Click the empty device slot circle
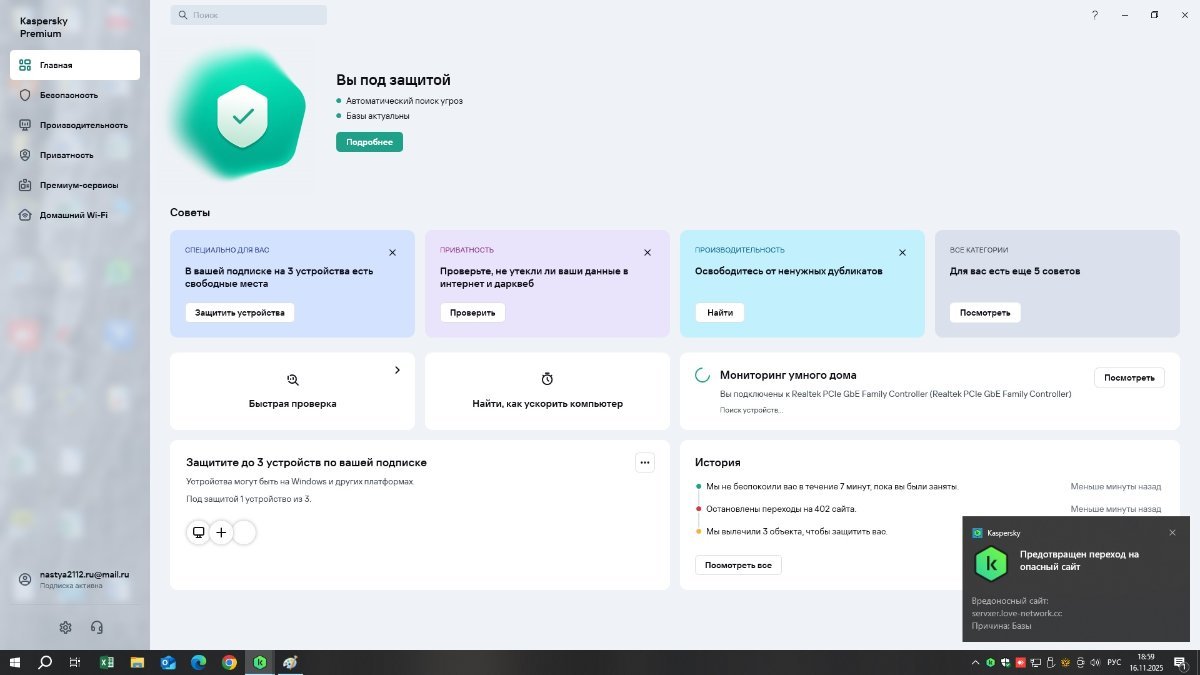1200x675 pixels. pyautogui.click(x=244, y=532)
